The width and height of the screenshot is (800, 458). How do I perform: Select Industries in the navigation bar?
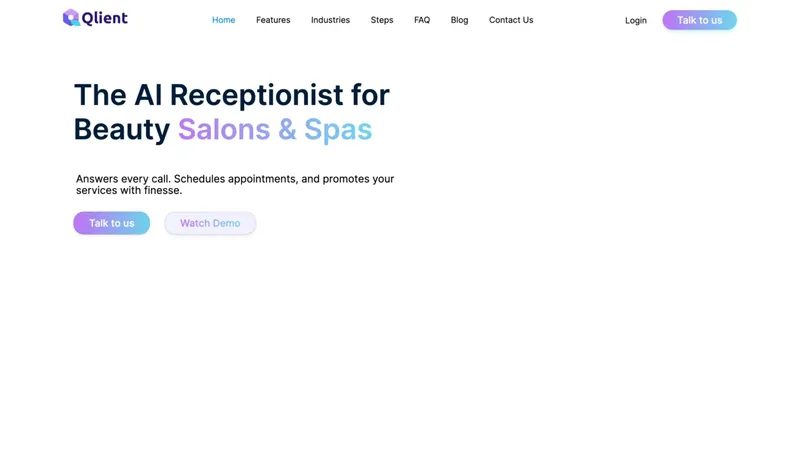click(330, 20)
